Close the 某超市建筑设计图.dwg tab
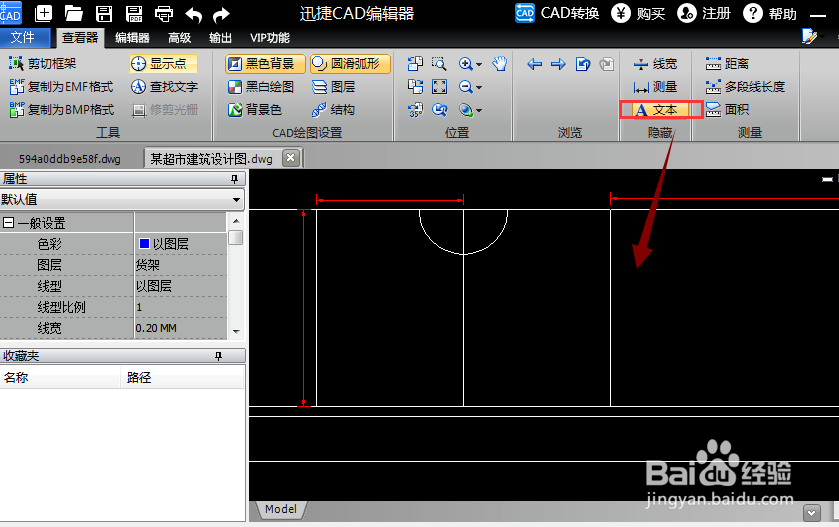This screenshot has width=839, height=527. point(291,158)
